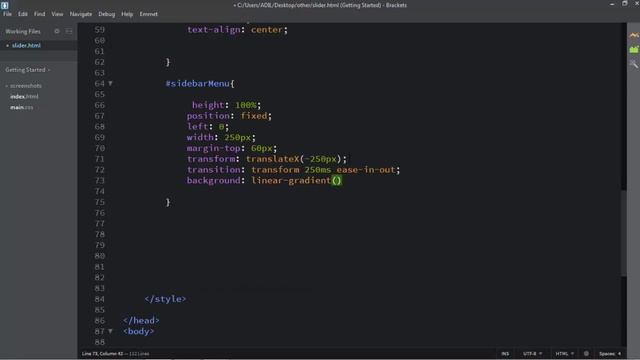Toggle INS insert mode in status bar
This screenshot has height=360, width=640.
[x=505, y=353]
